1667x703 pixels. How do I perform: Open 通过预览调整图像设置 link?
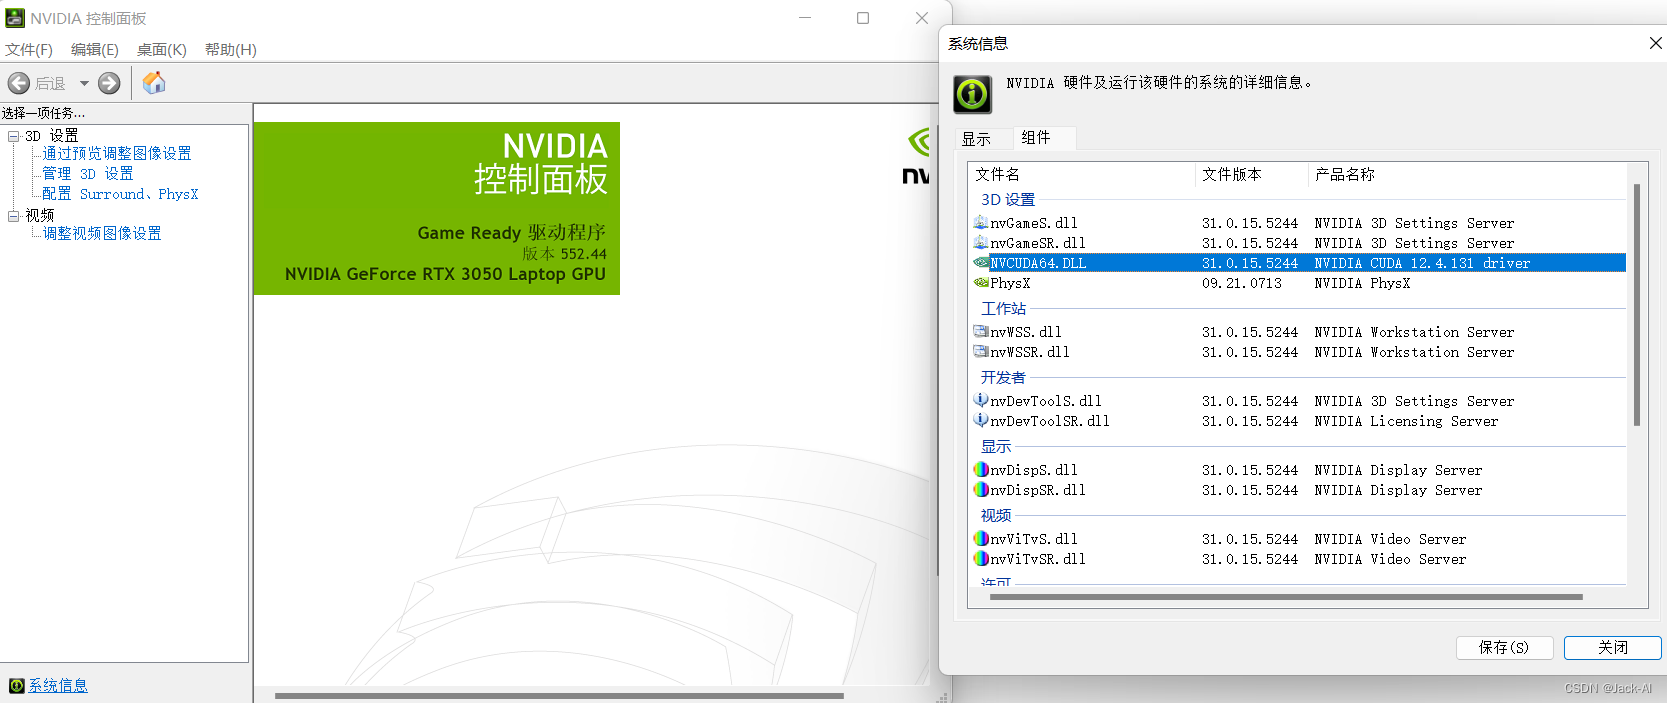point(117,153)
